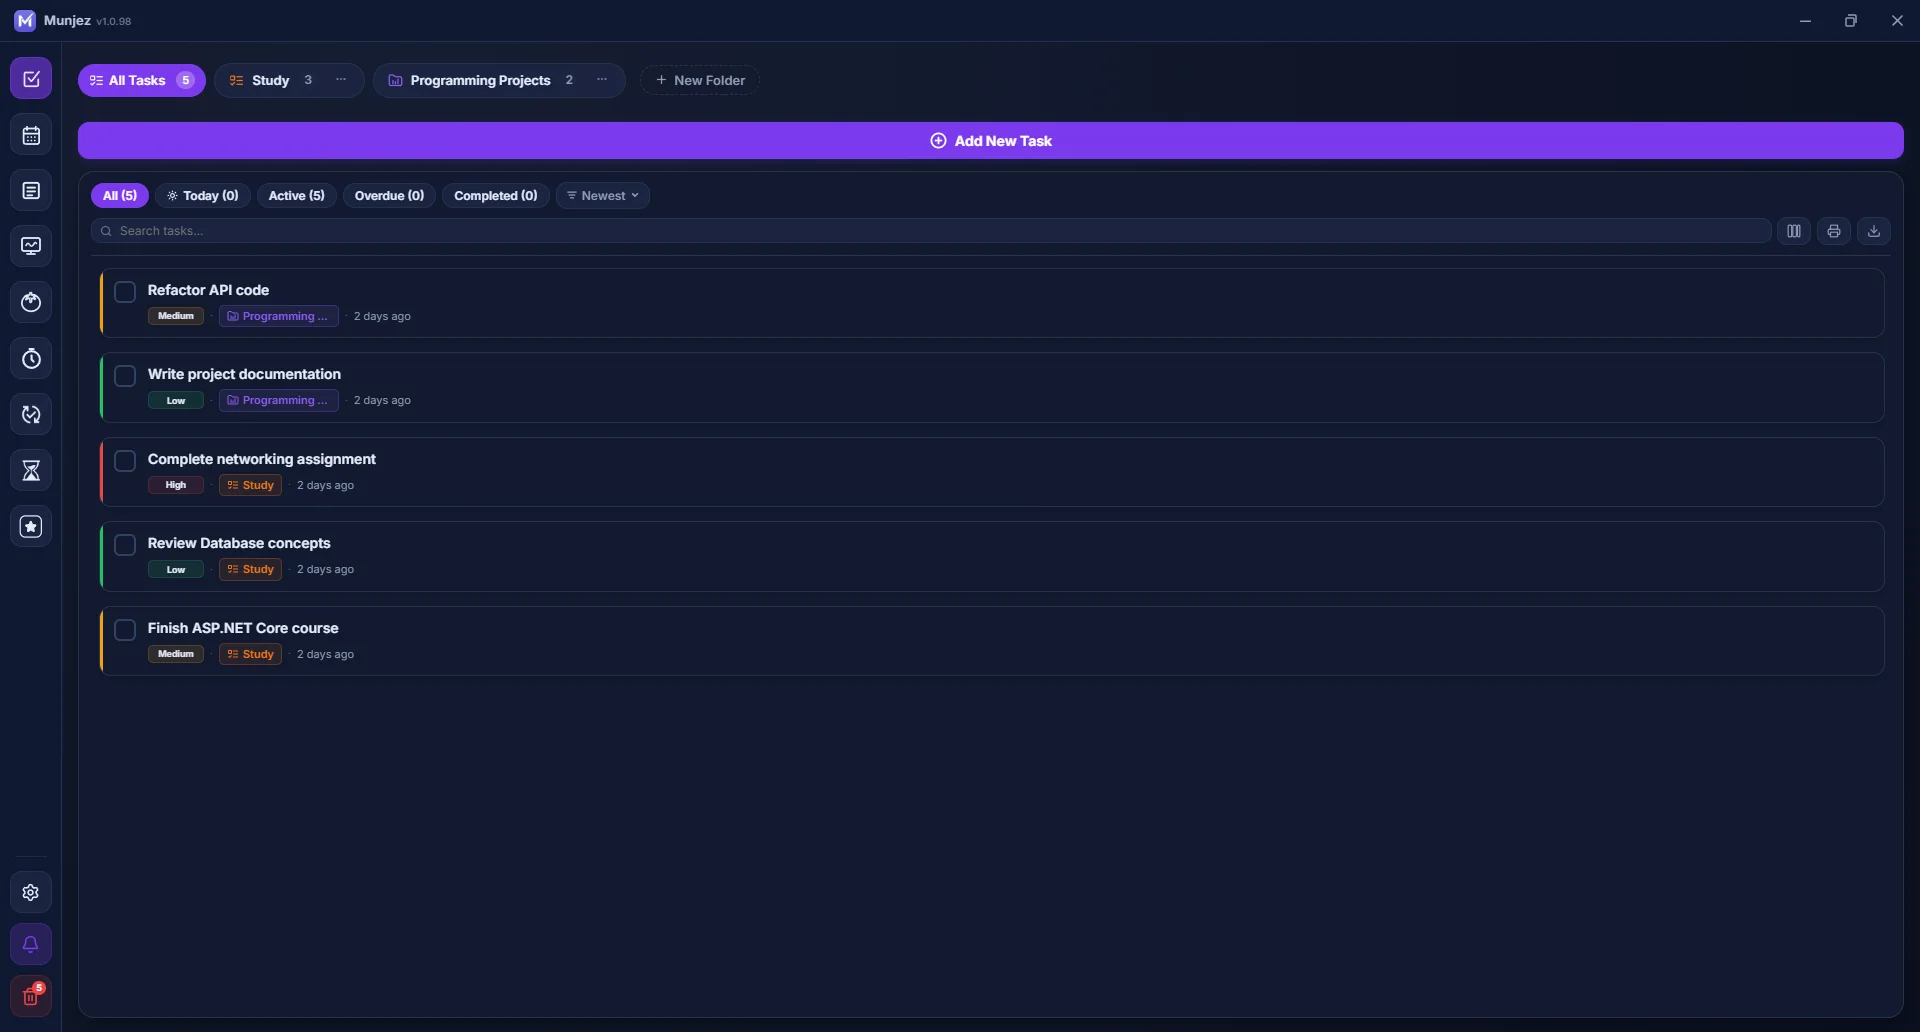
Task: Create a New Folder
Action: [700, 80]
